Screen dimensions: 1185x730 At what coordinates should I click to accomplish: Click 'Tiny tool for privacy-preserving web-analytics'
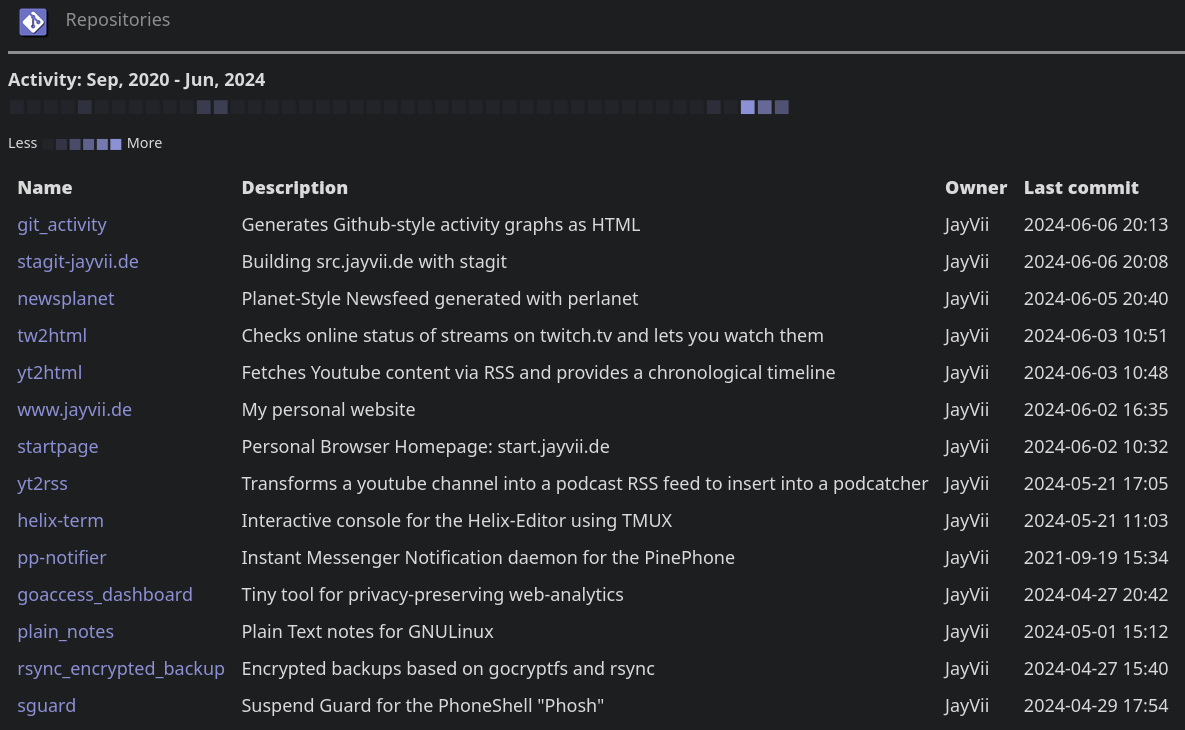[432, 595]
